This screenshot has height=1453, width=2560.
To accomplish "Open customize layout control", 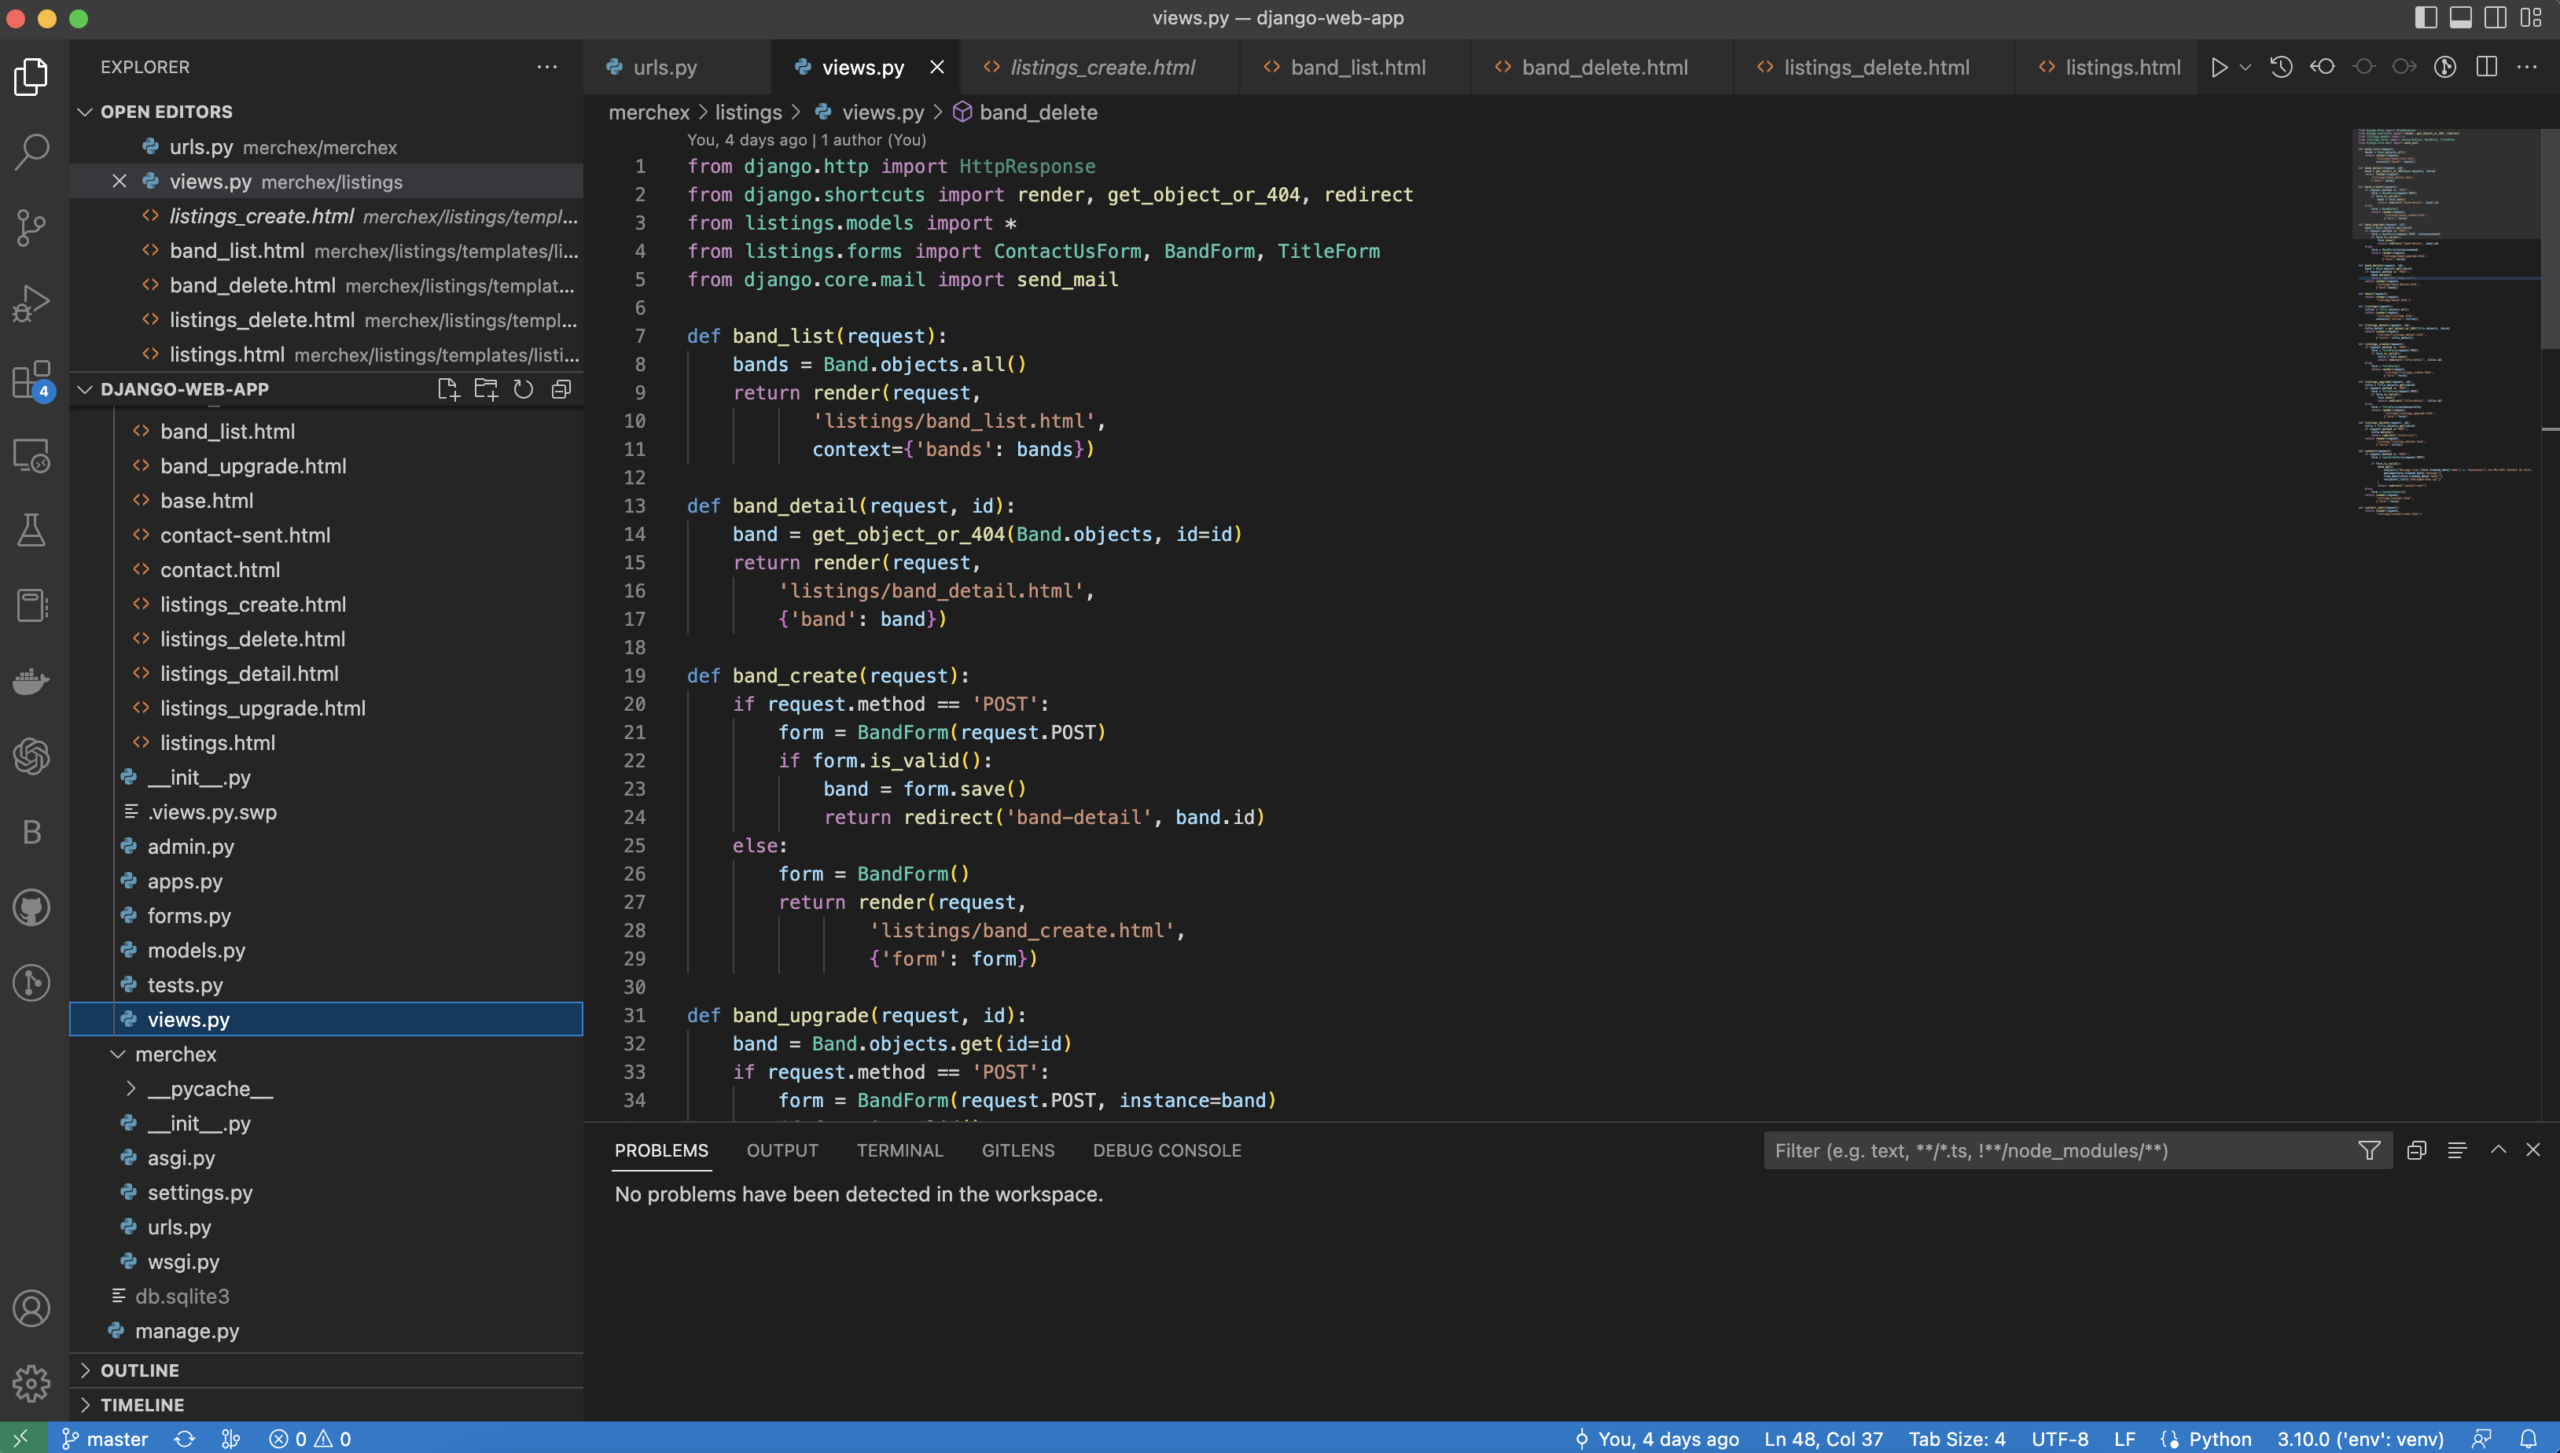I will (x=2531, y=17).
